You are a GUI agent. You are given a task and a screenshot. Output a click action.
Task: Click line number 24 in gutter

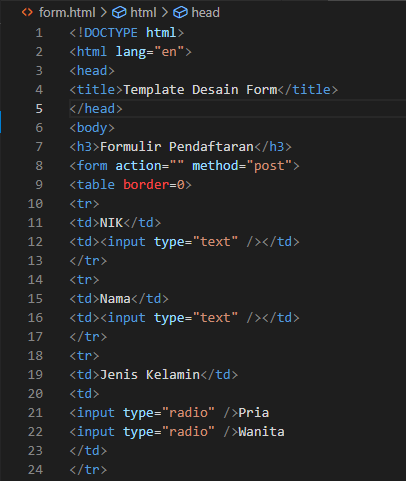coord(35,470)
